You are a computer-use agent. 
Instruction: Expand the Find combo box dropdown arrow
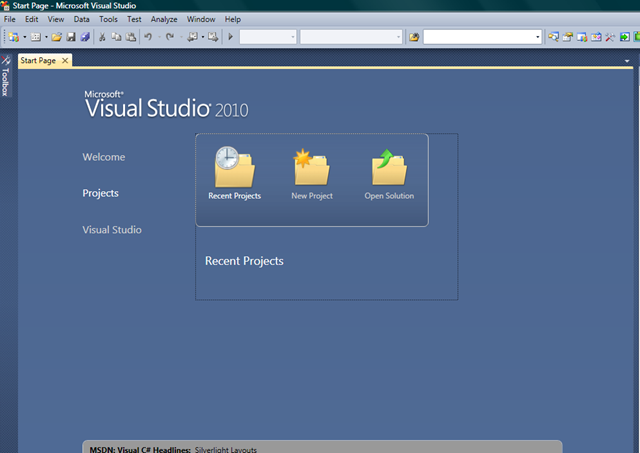(x=538, y=37)
